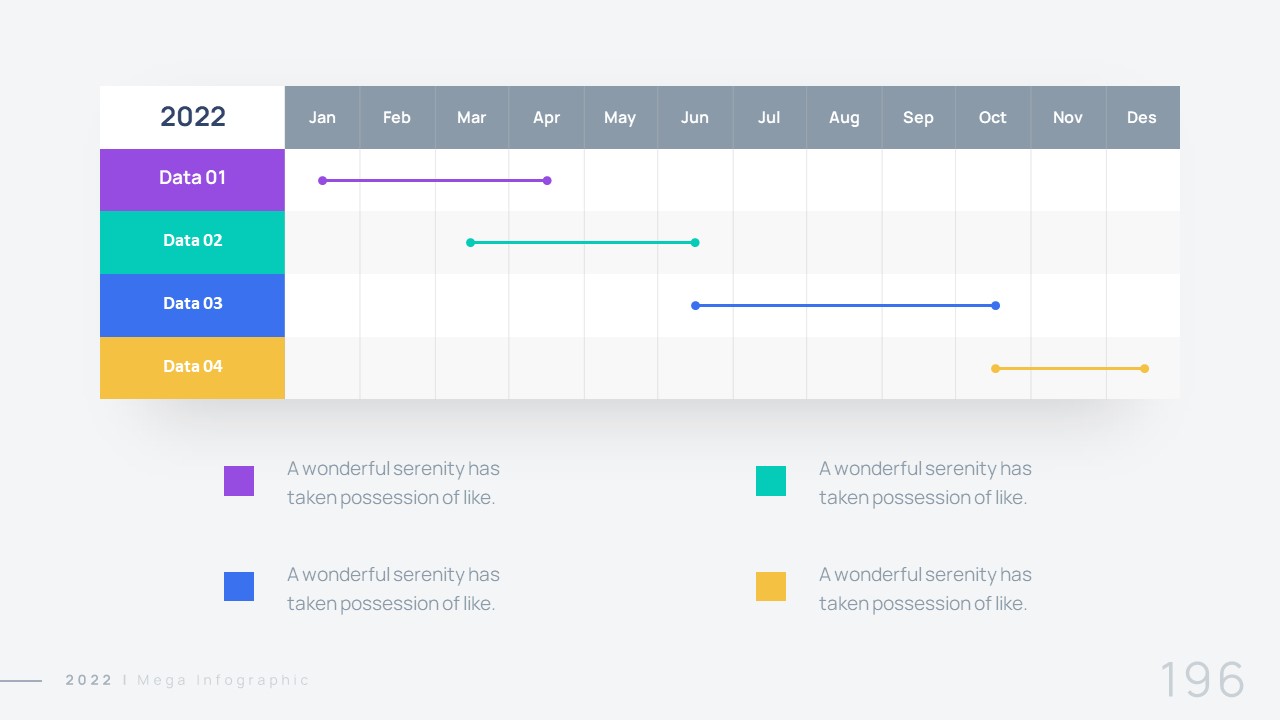Click the purple timeline bar's start dot

point(322,181)
